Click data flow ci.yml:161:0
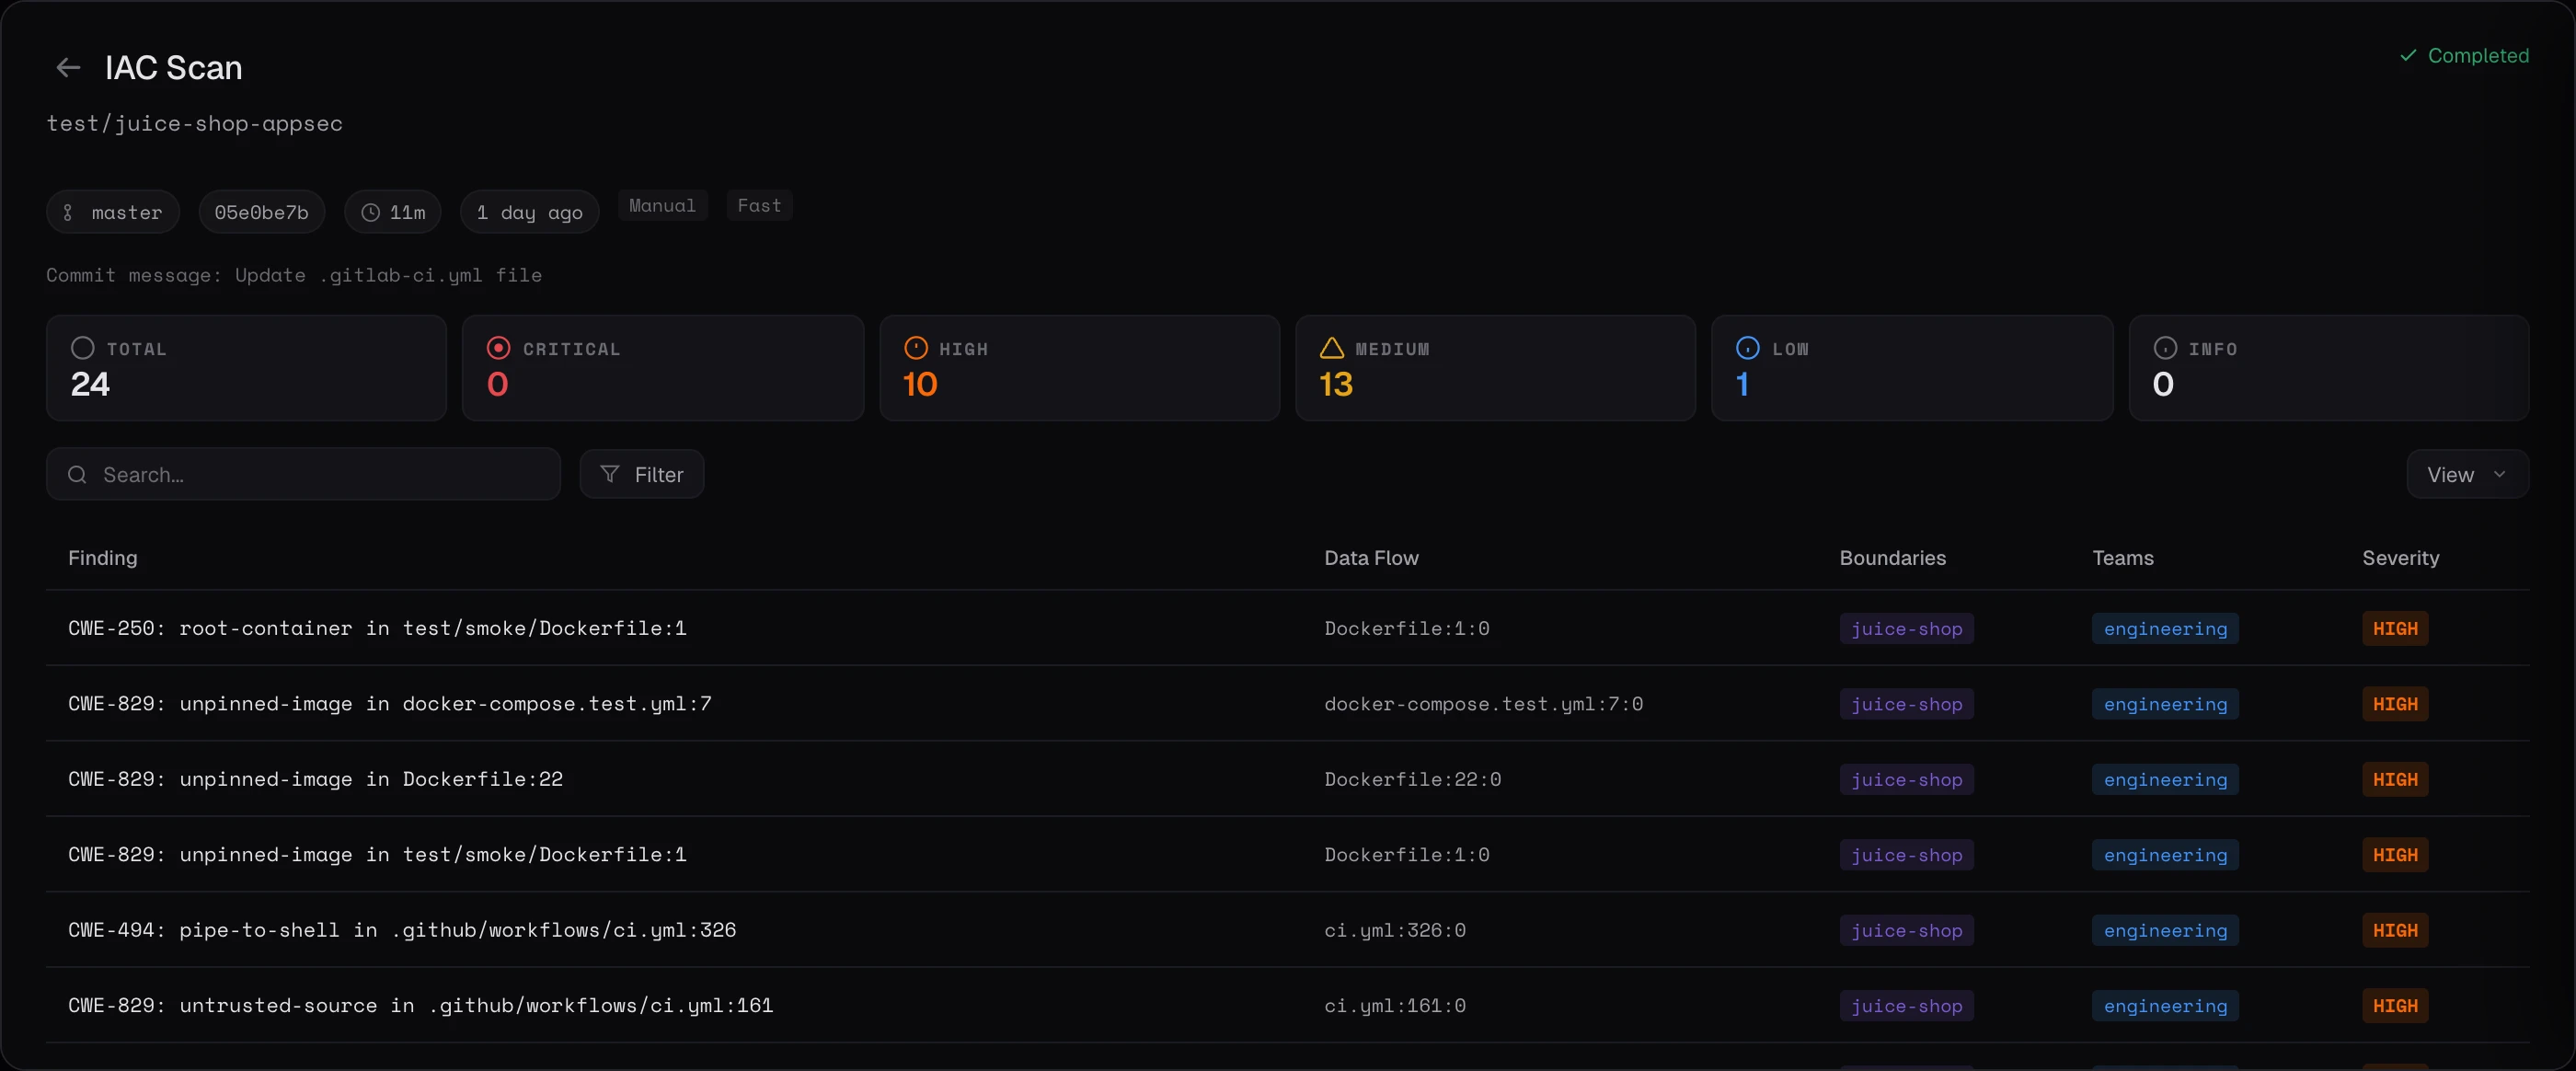 1395,1005
